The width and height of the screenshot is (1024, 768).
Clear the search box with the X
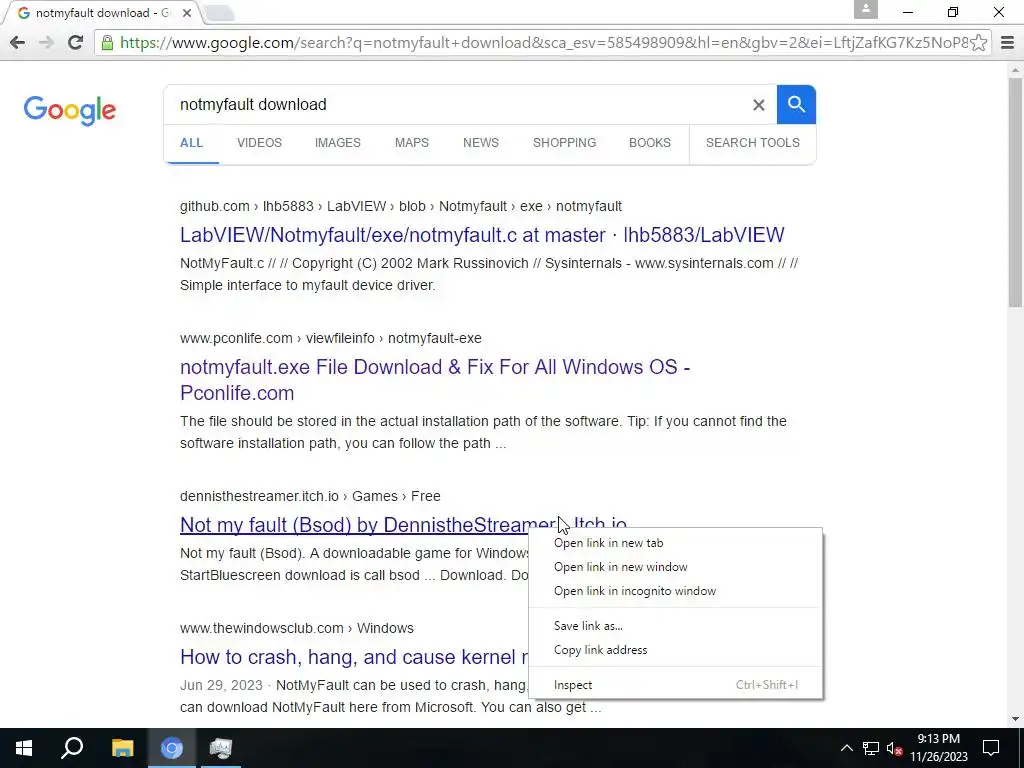coord(758,104)
